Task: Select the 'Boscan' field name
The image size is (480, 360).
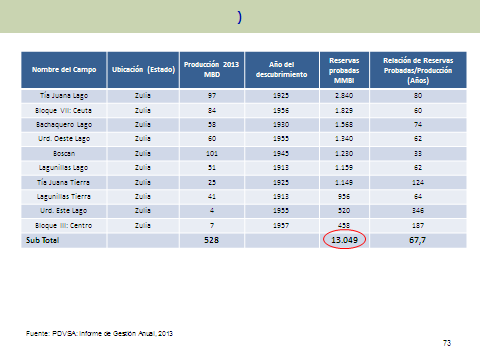Action: point(64,154)
